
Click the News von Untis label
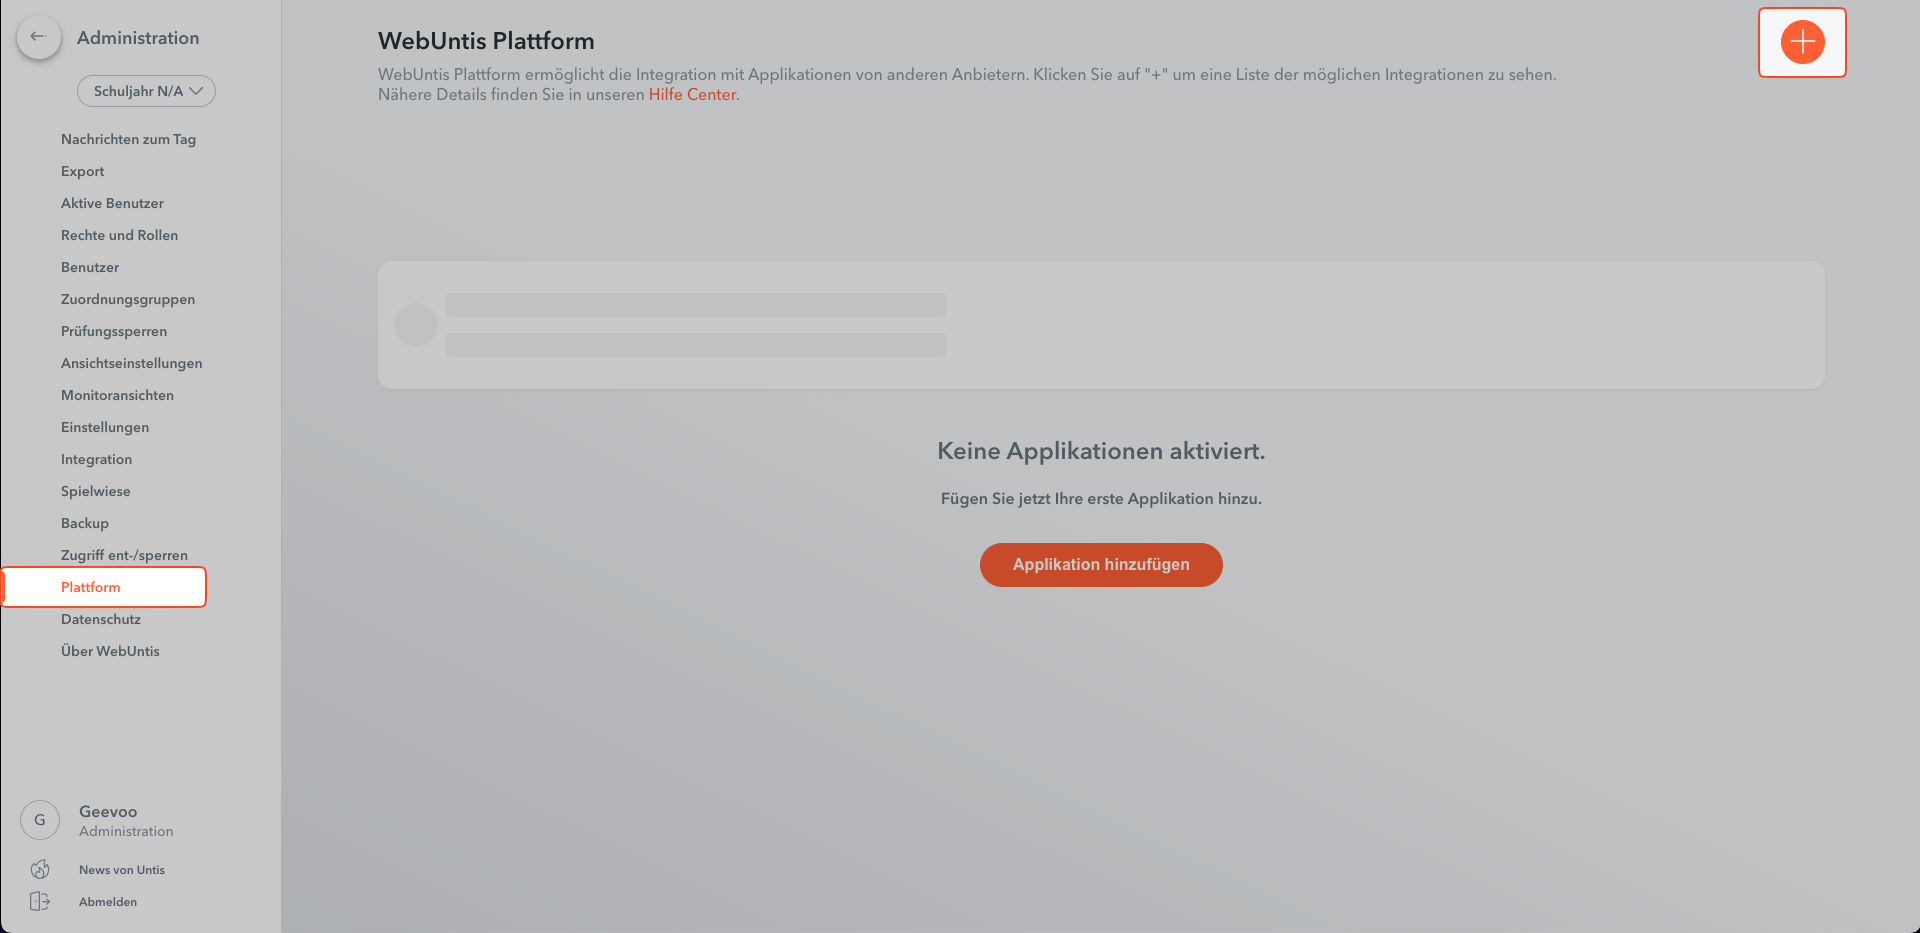pyautogui.click(x=122, y=870)
